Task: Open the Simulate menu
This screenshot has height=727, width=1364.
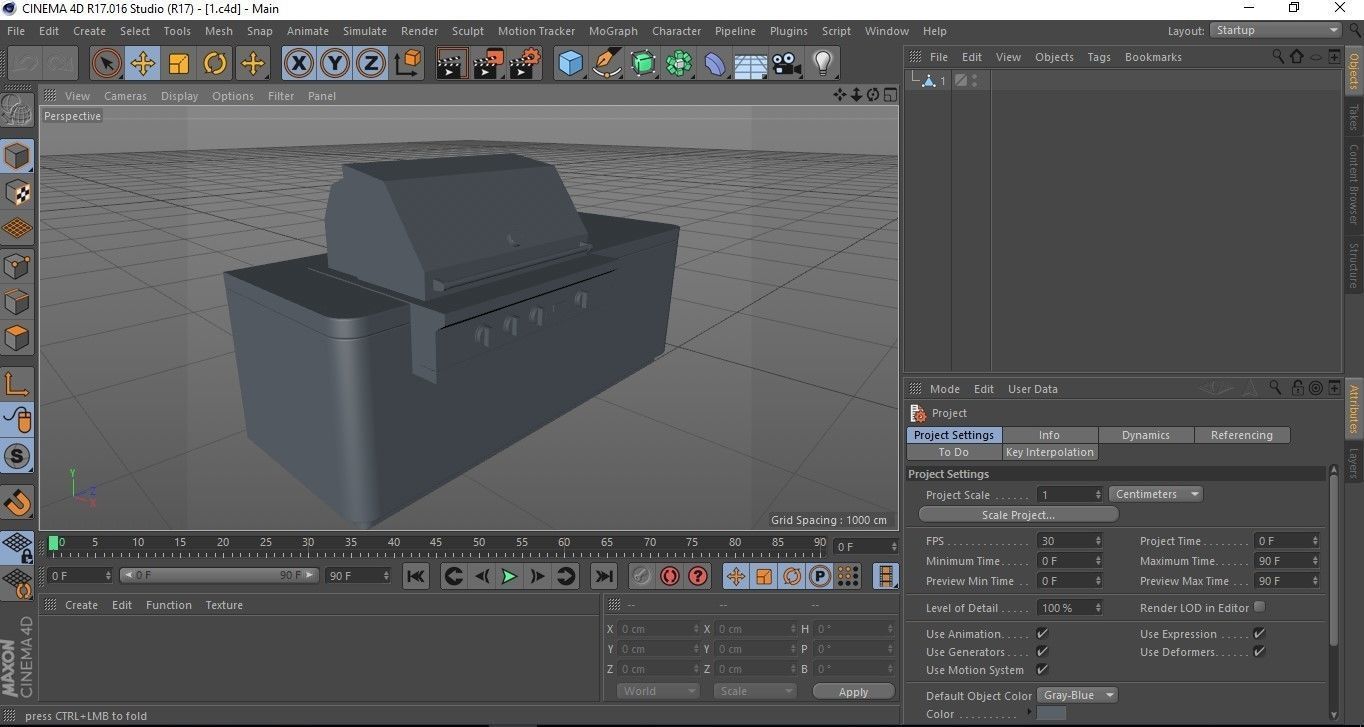Action: [365, 31]
